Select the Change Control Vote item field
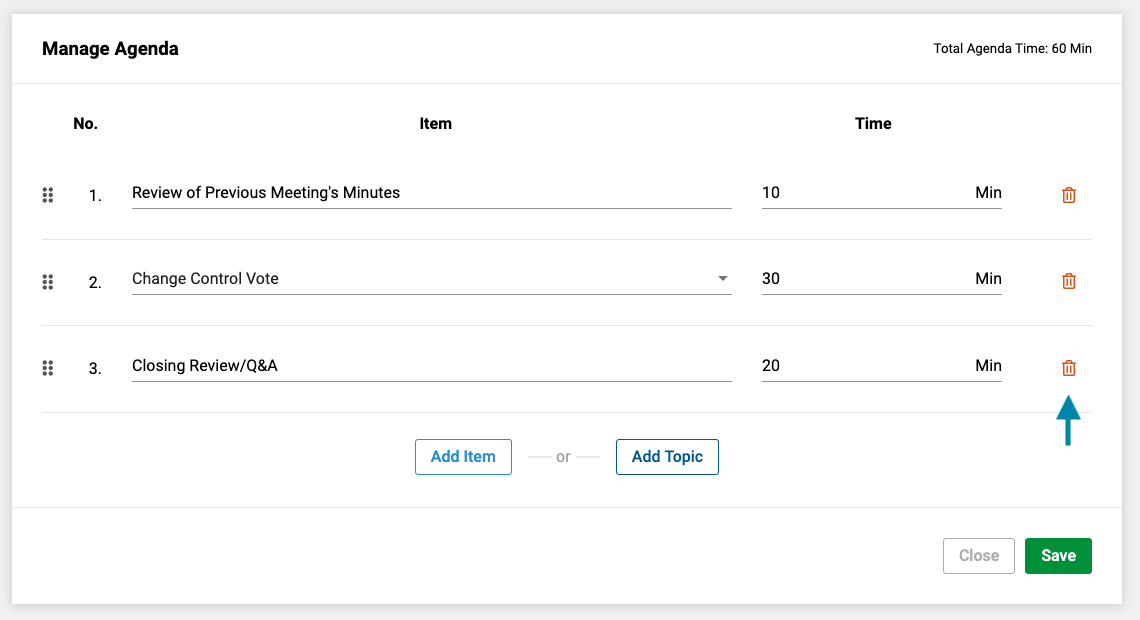The height and width of the screenshot is (620, 1140). 431,279
